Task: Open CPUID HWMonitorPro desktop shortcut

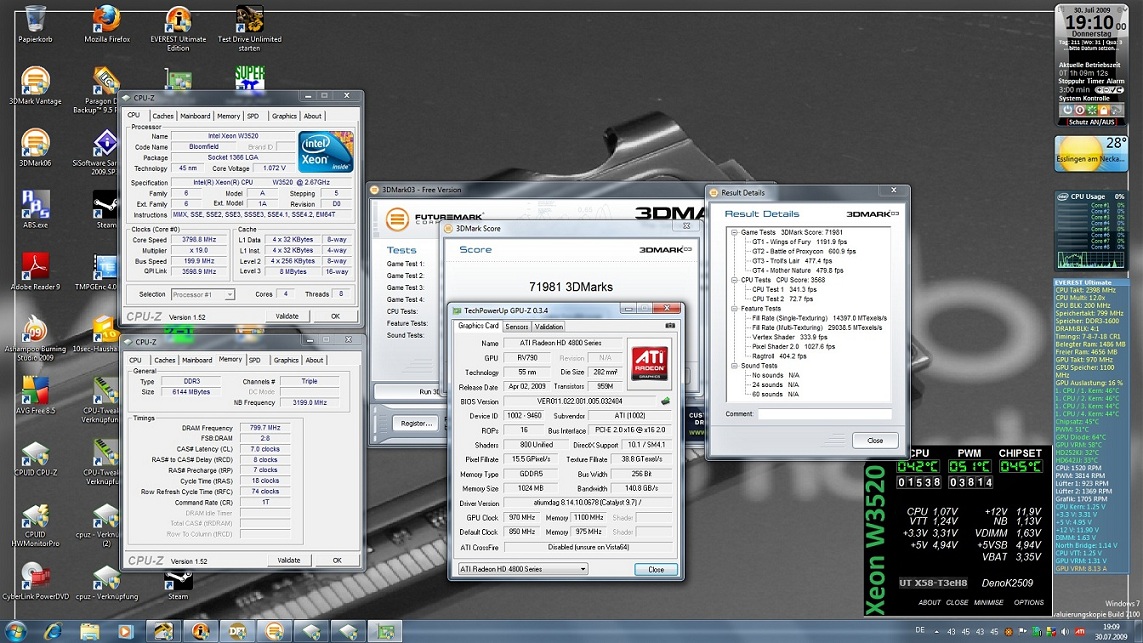Action: click(35, 523)
